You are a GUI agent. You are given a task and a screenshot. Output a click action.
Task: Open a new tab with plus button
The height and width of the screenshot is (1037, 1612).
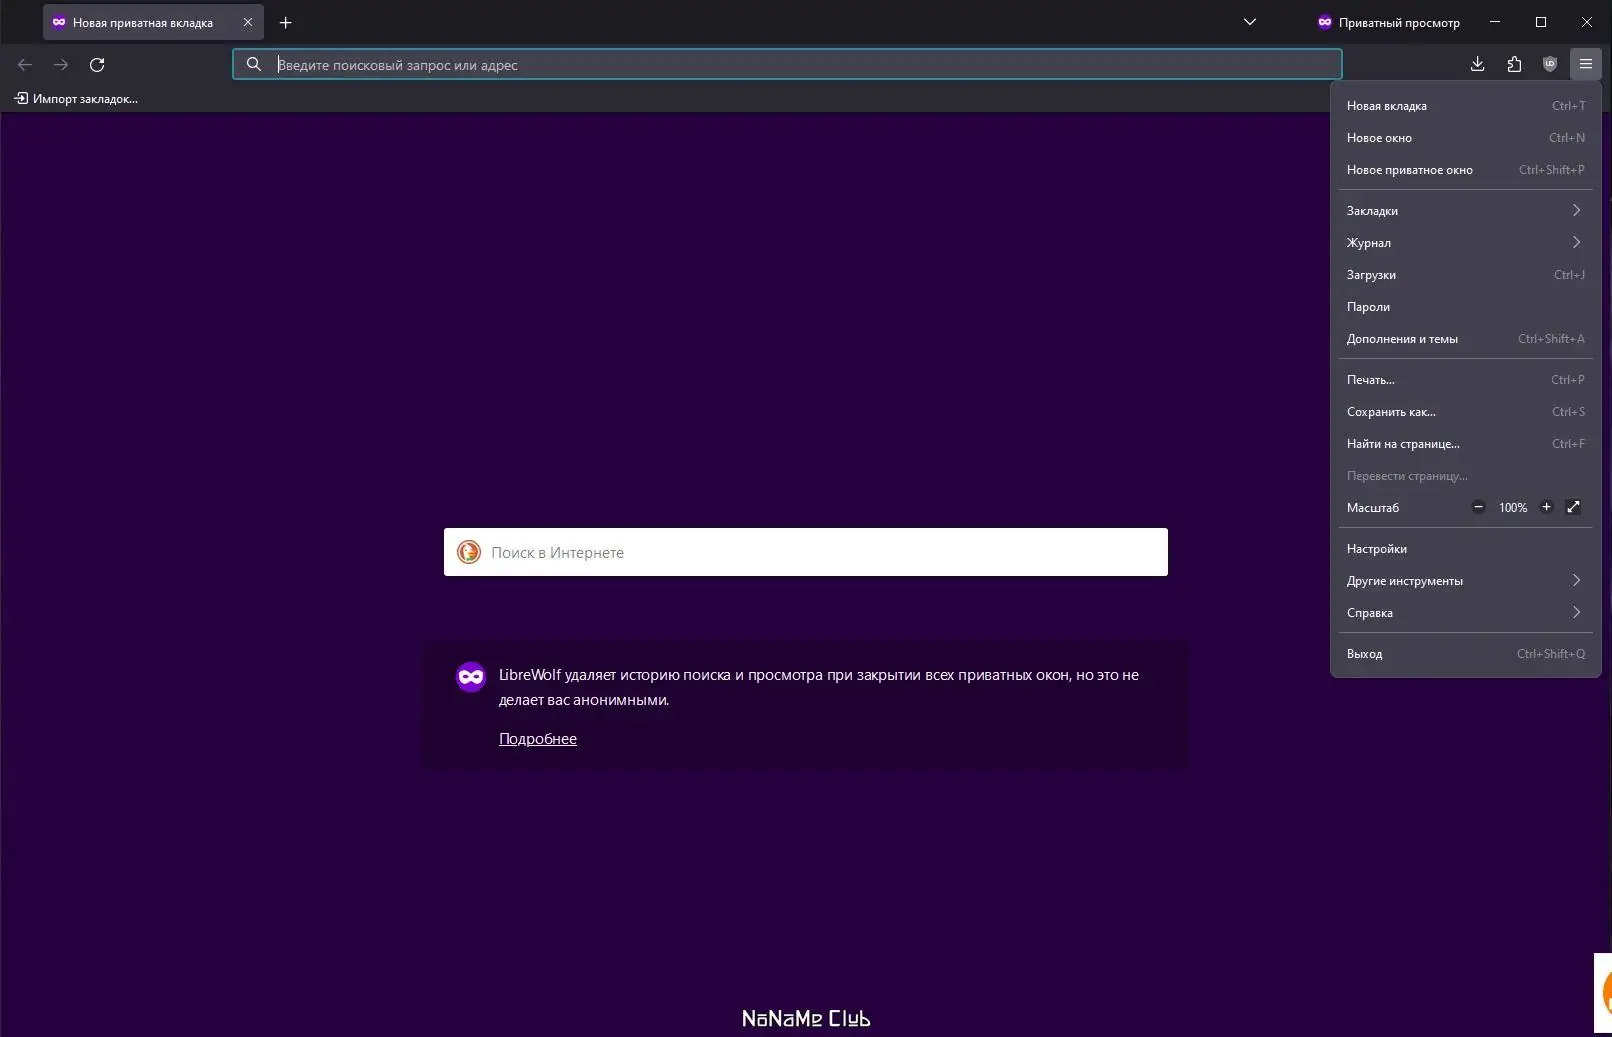point(285,22)
